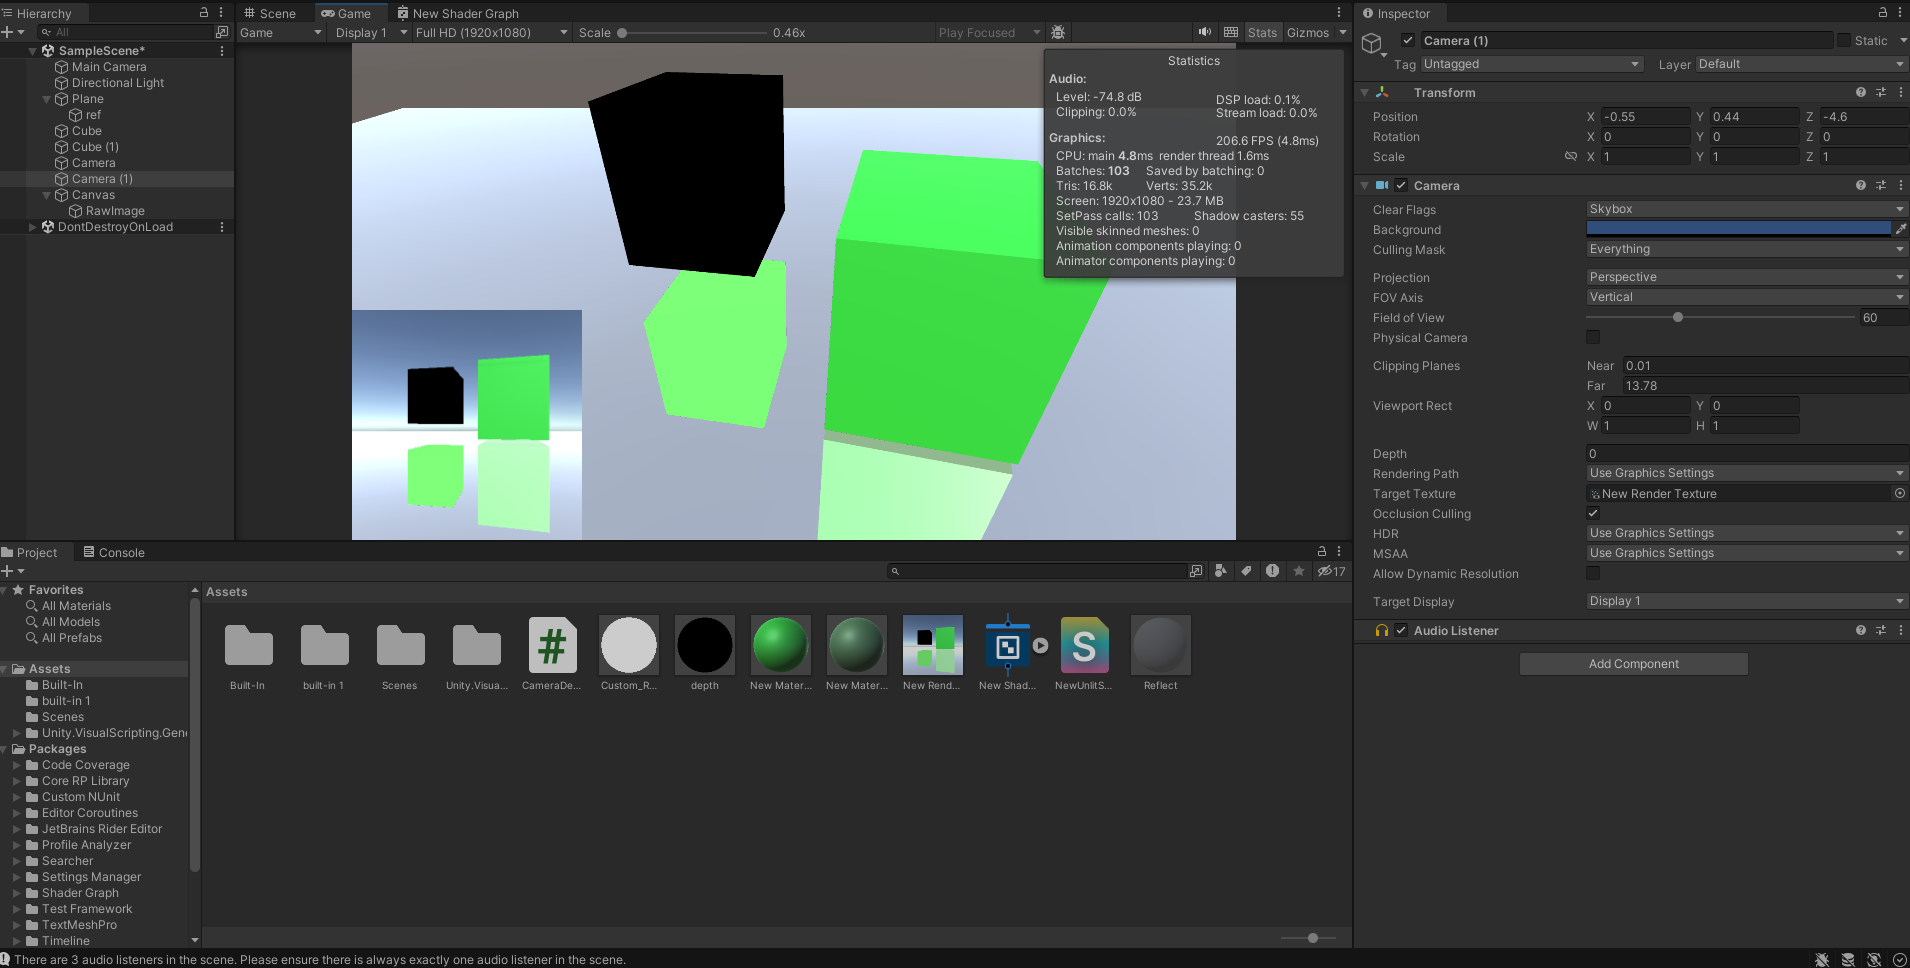Open the Projection dropdown

point(1745,277)
